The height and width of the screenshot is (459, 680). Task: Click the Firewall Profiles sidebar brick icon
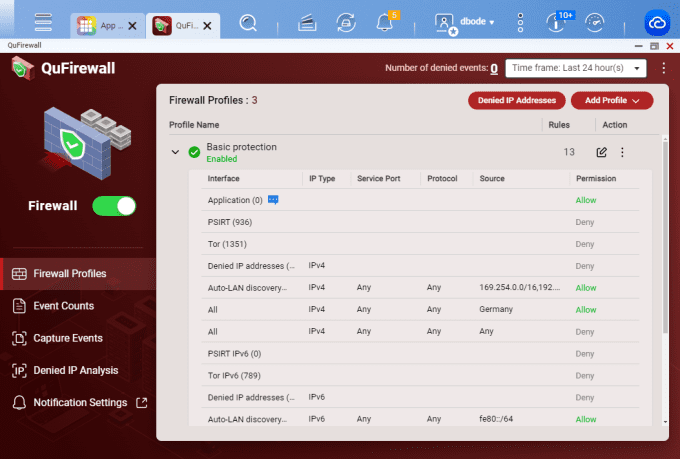(19, 274)
